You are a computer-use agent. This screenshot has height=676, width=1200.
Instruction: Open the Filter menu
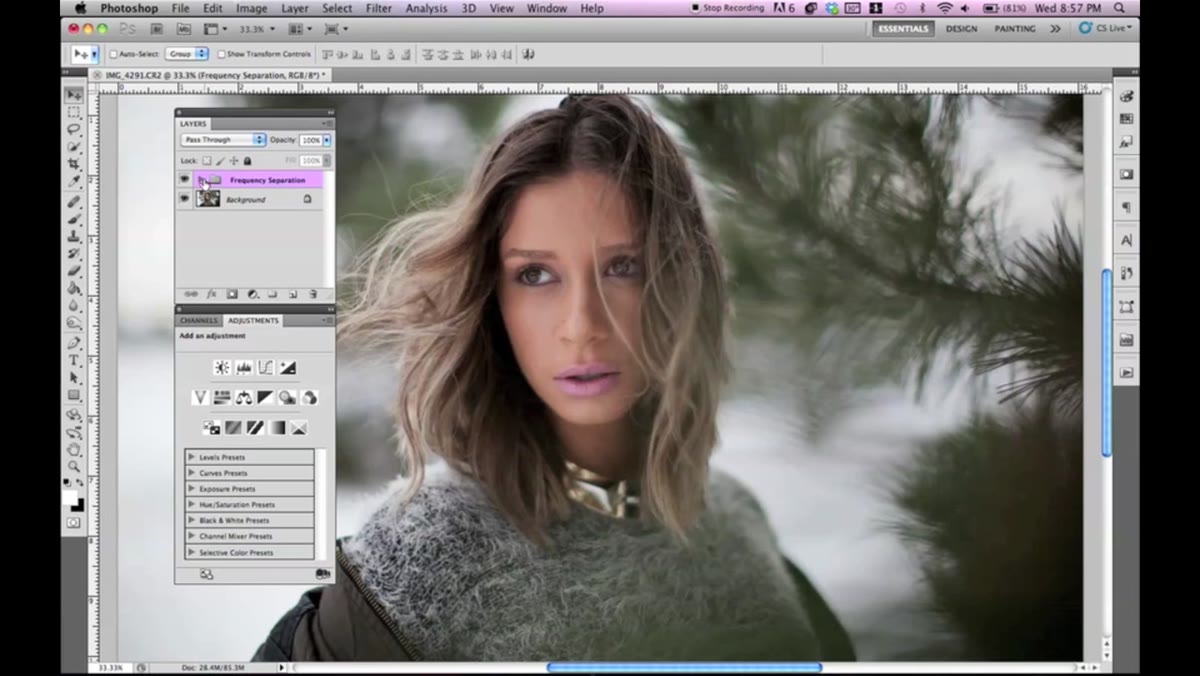point(378,8)
